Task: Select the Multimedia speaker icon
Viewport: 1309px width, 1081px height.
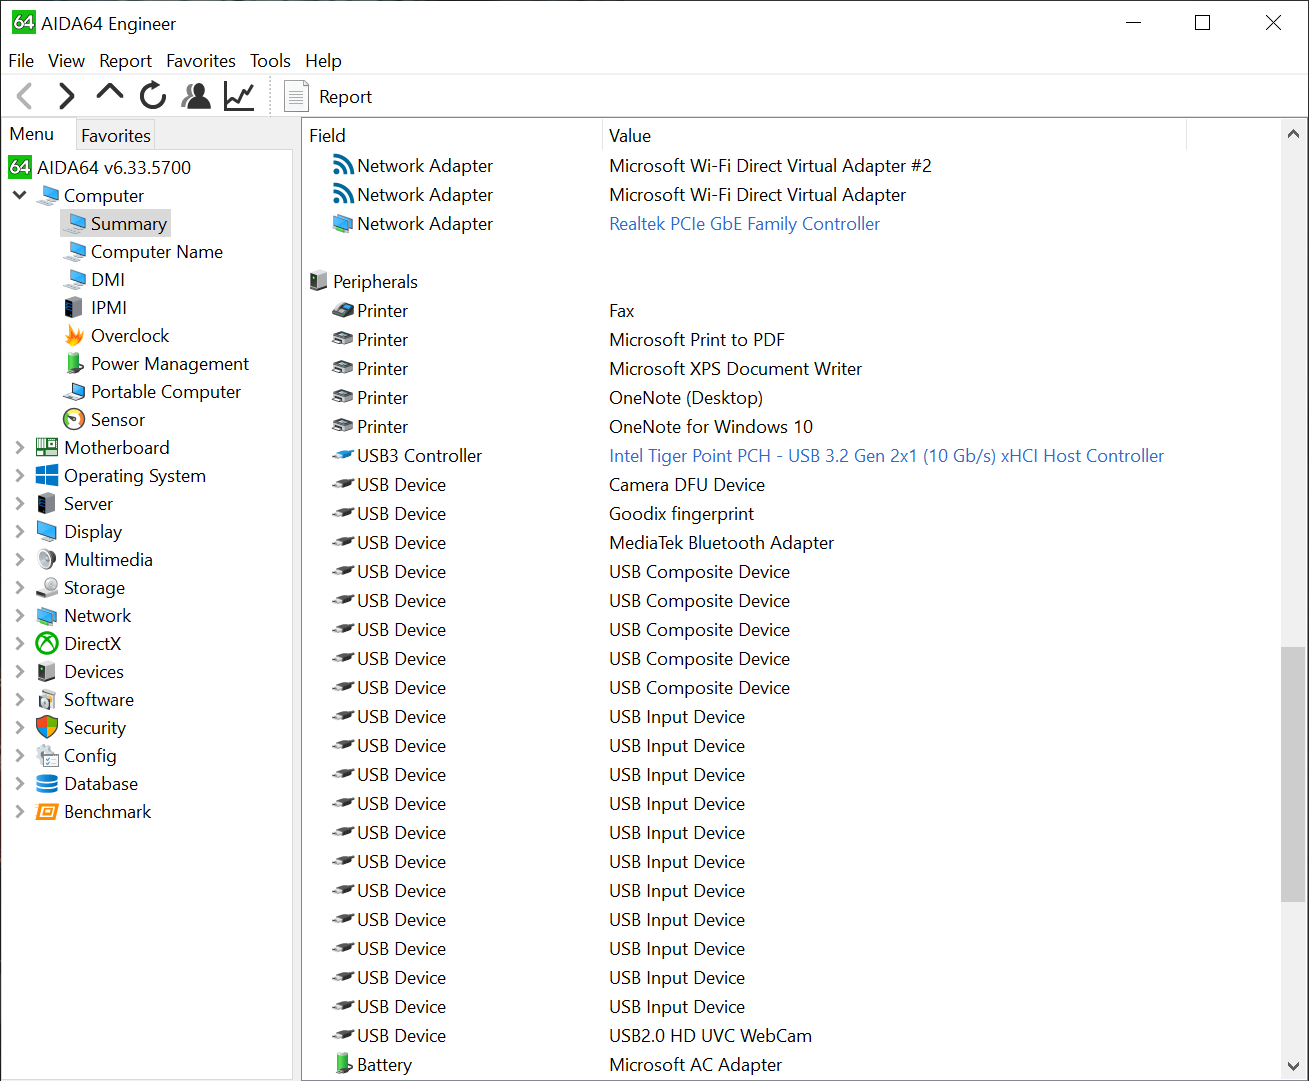Action: (x=47, y=559)
